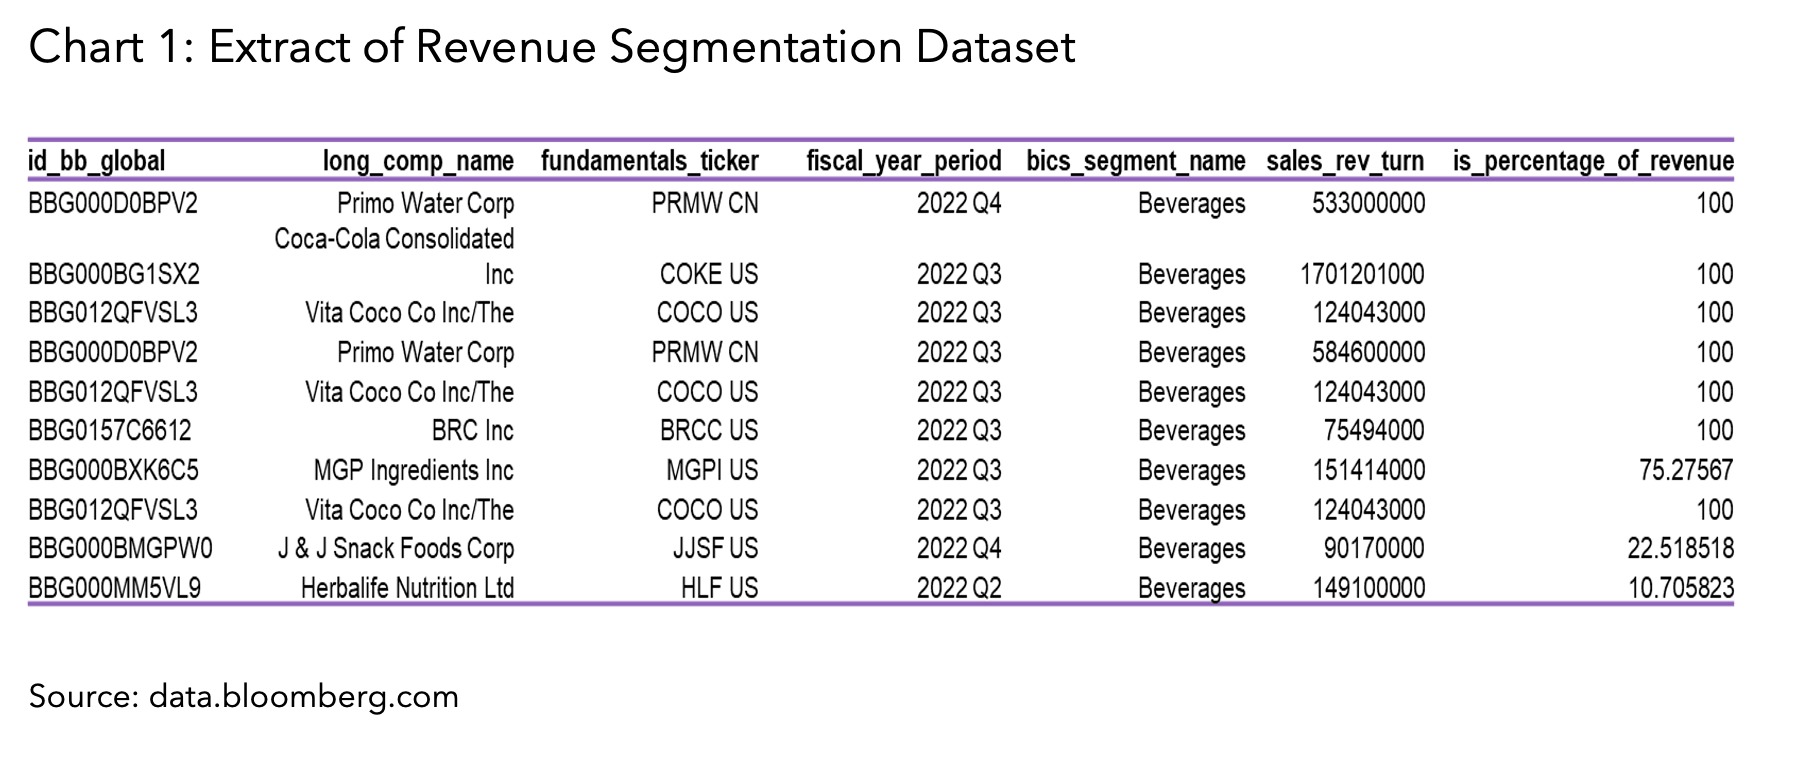Select the ticker COKE US
The height and width of the screenshot is (782, 1806).
click(709, 274)
